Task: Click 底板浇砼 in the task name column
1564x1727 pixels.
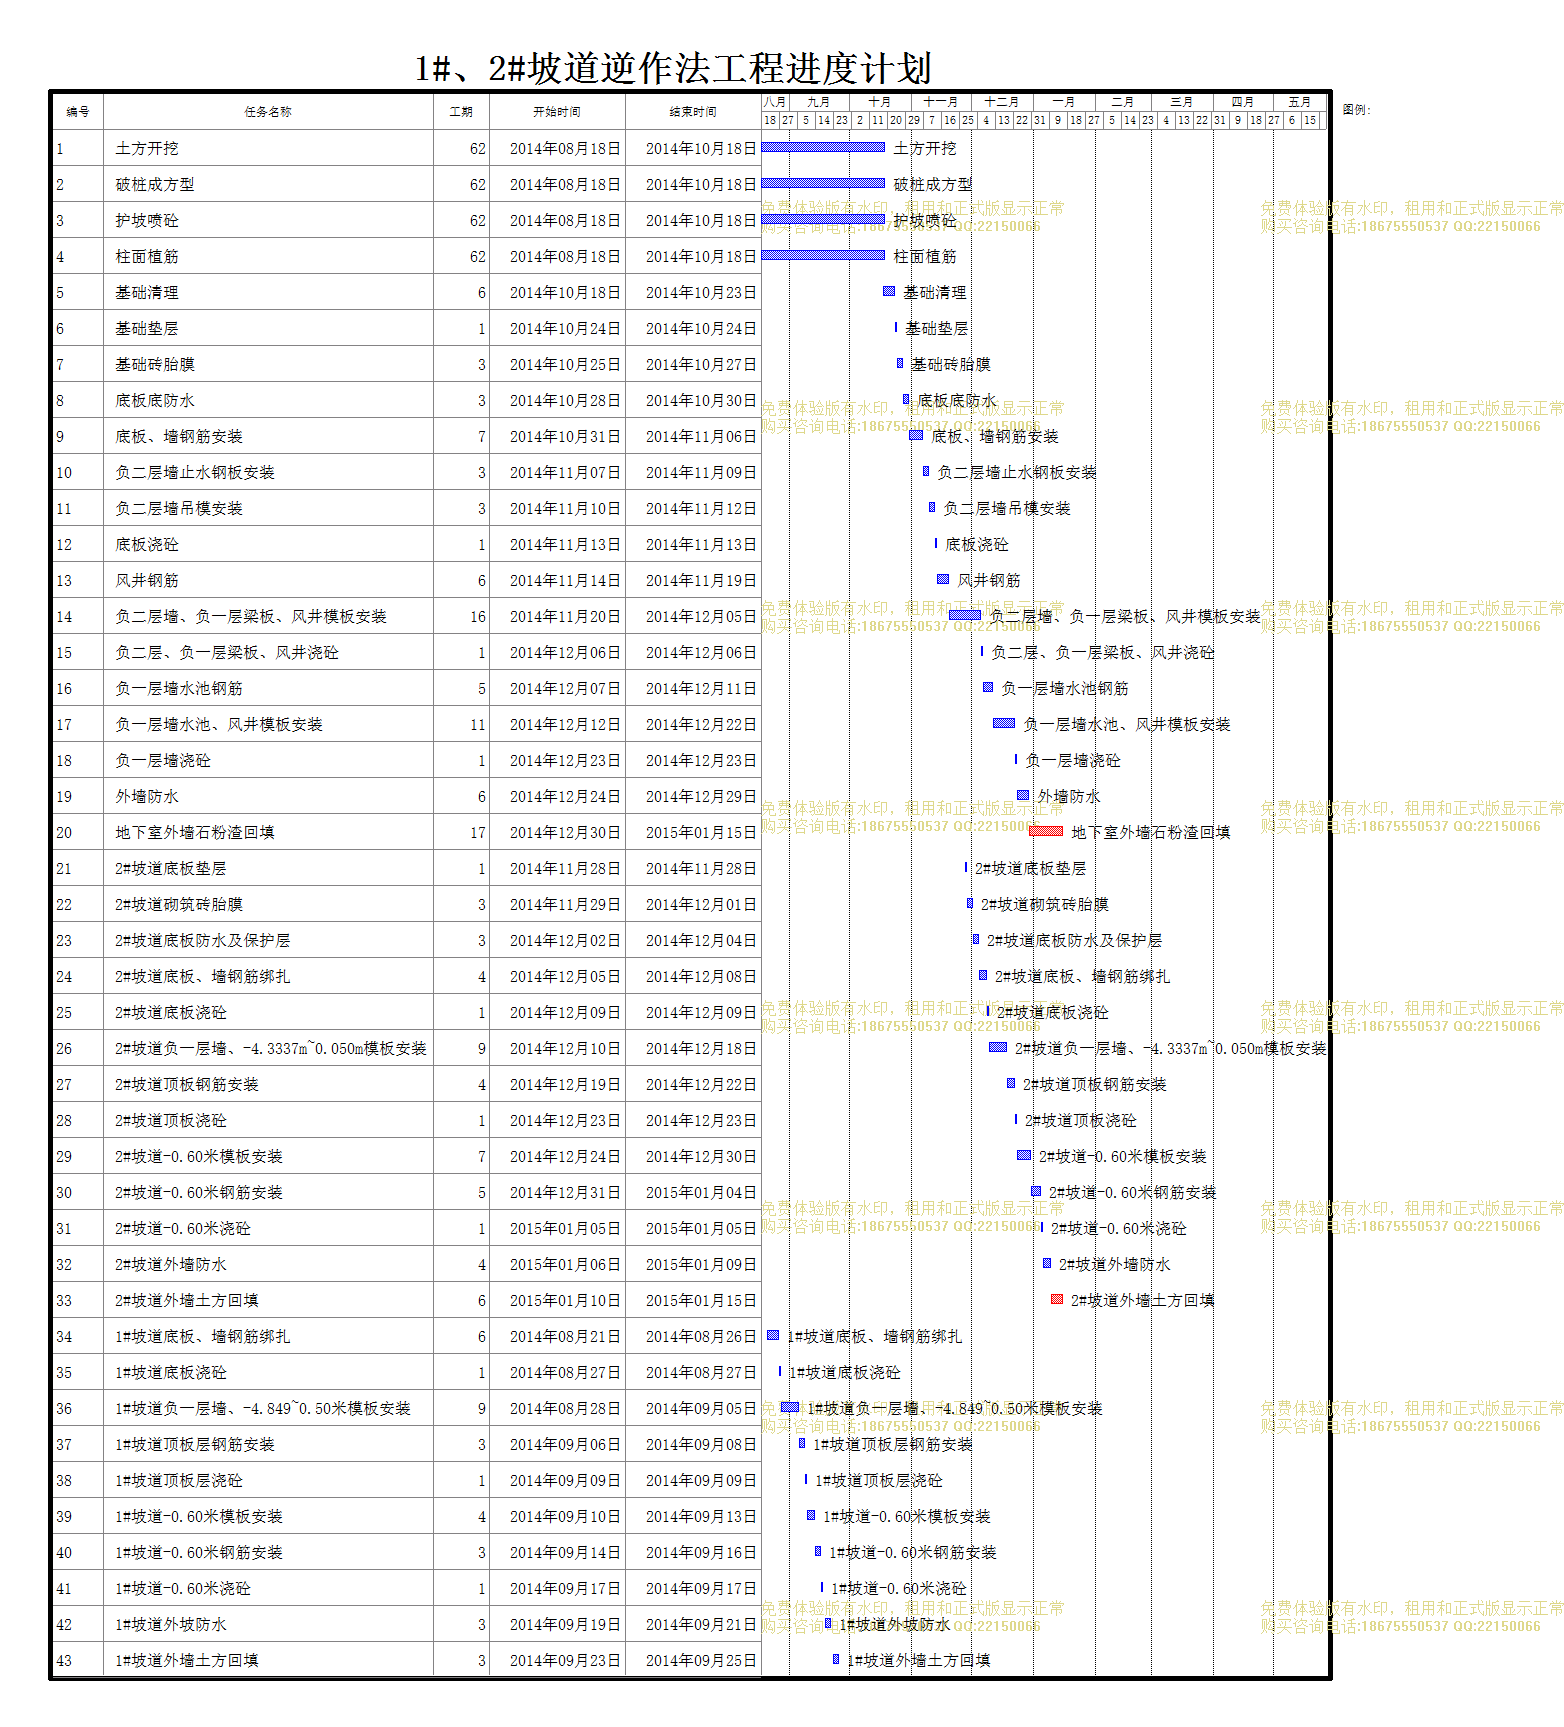Action: click(147, 544)
